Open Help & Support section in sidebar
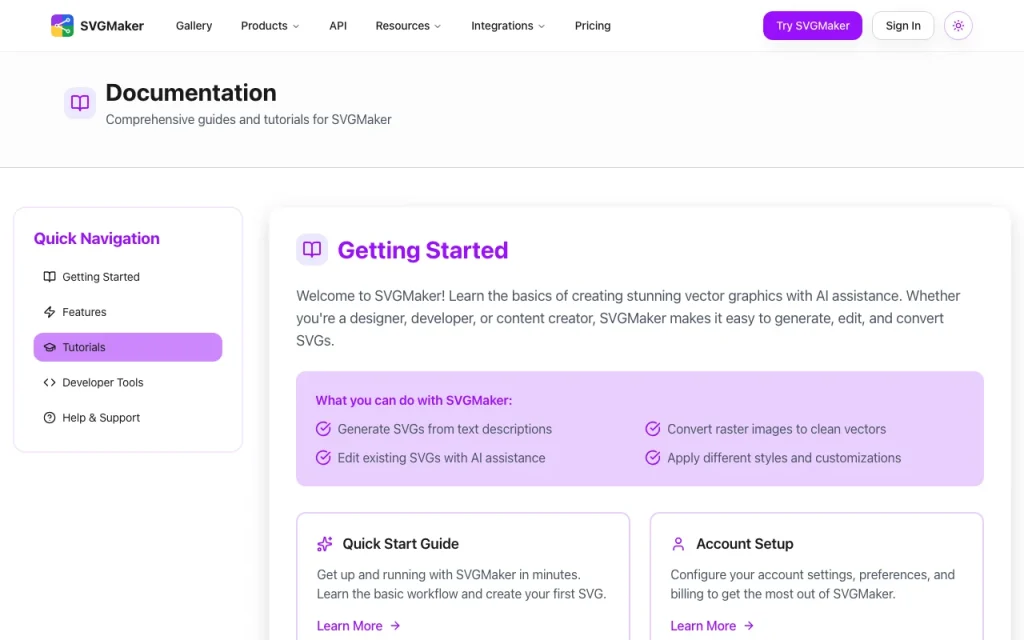Viewport: 1024px width, 640px height. [128, 418]
